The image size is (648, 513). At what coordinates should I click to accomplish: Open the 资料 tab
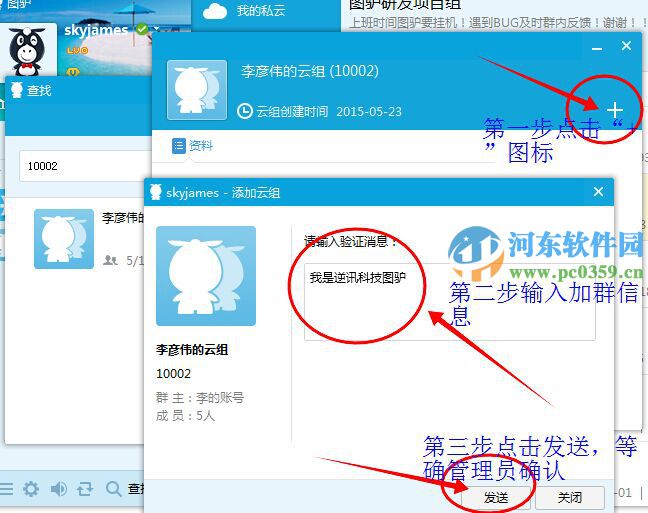click(193, 146)
